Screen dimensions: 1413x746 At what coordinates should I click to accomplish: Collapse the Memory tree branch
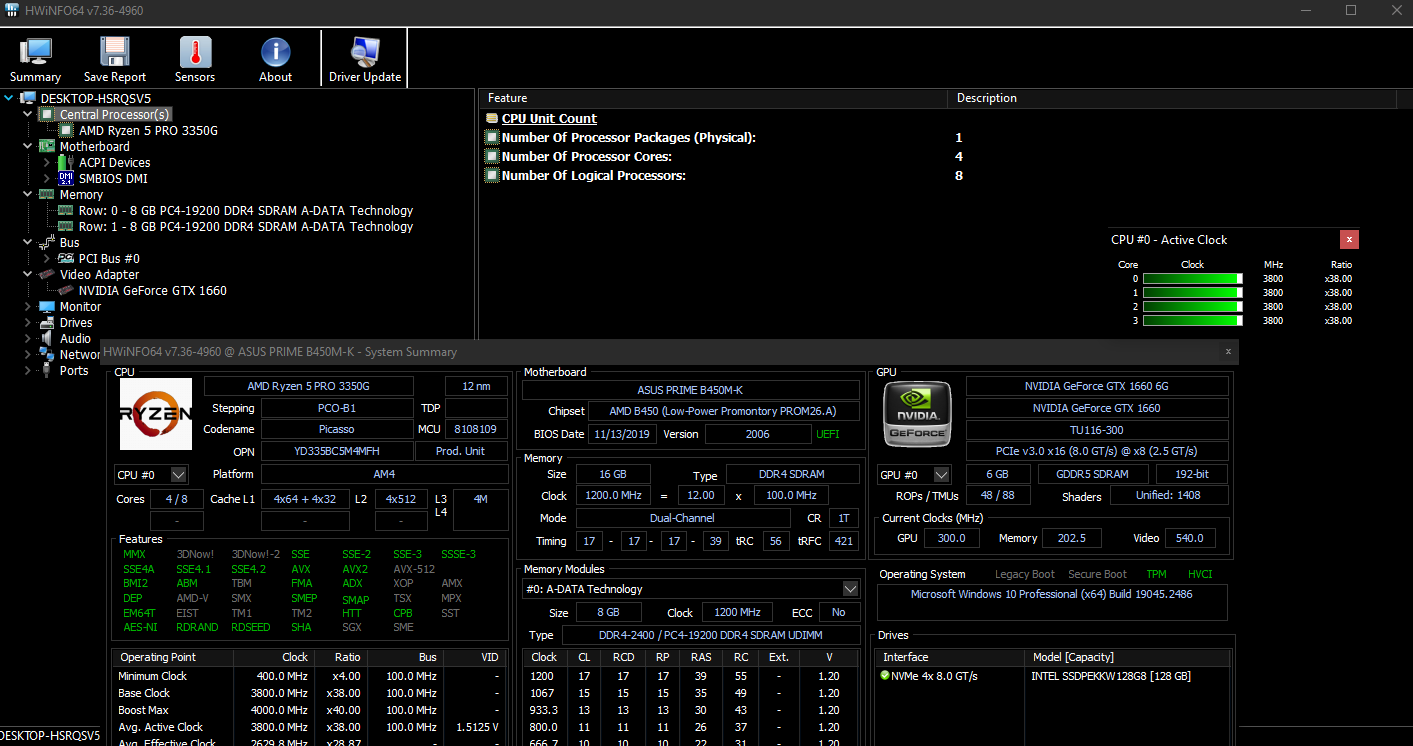coord(28,194)
